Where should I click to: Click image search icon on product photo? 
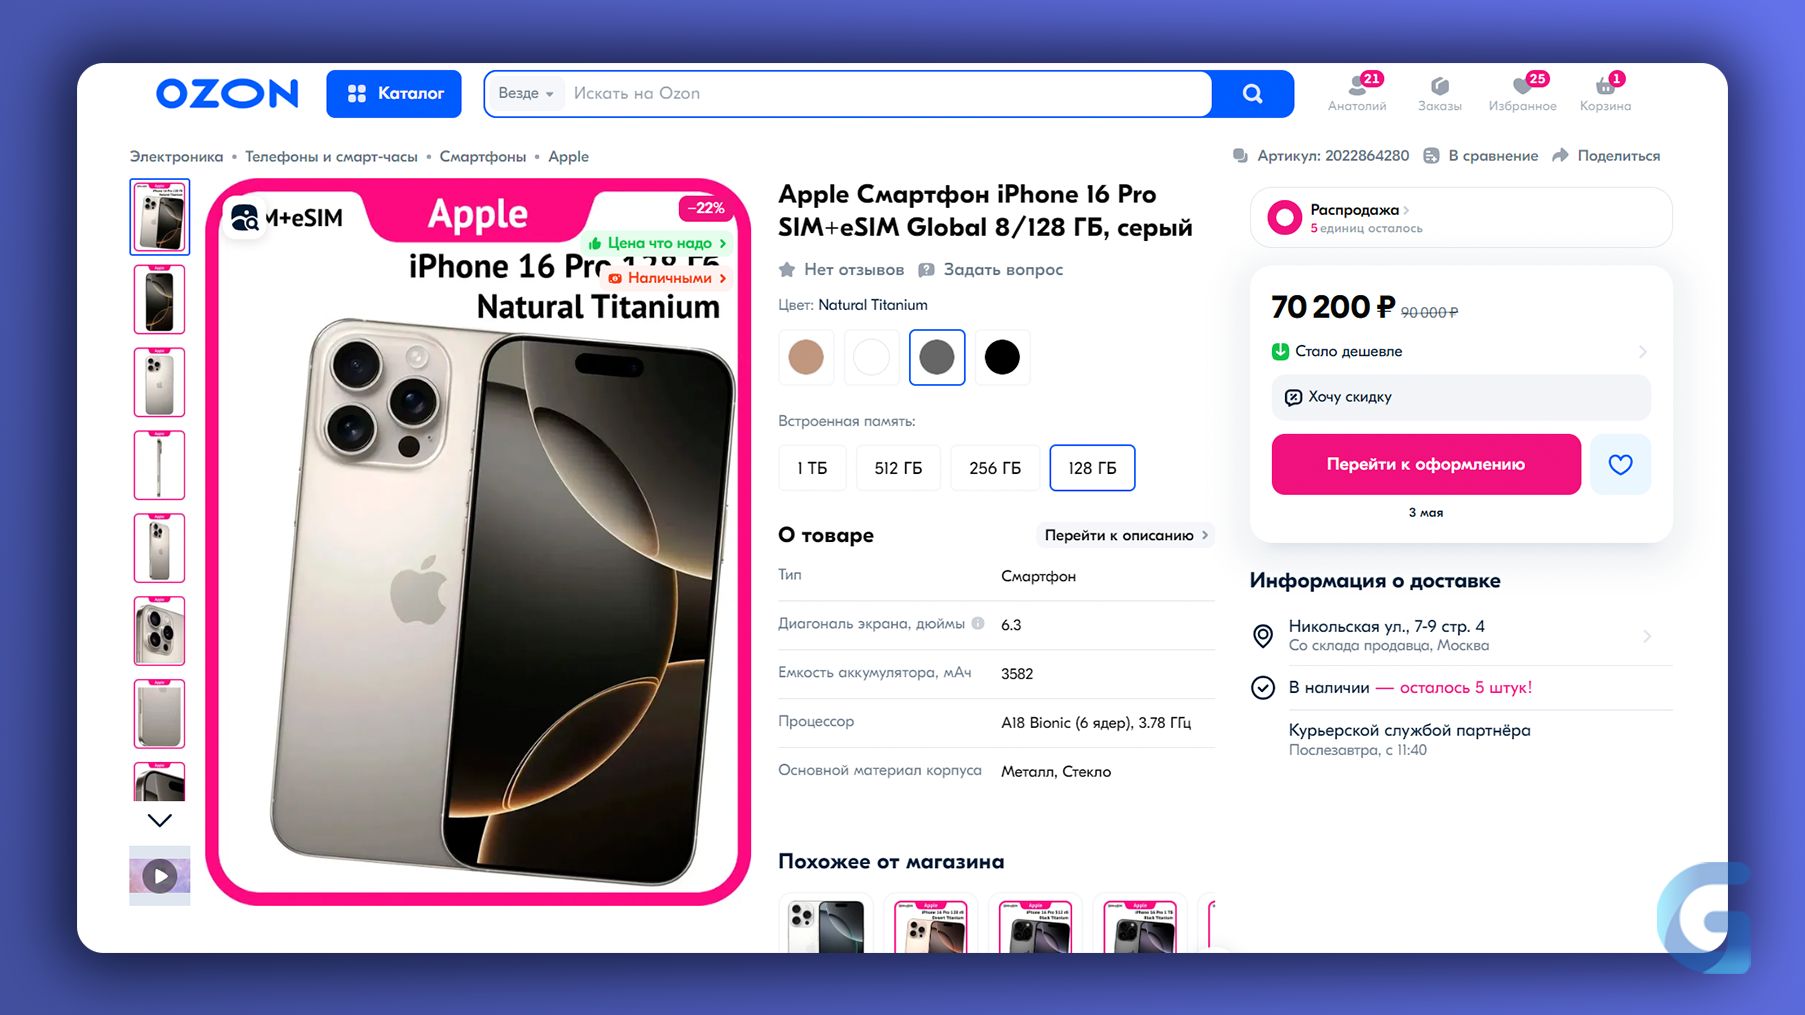[245, 218]
